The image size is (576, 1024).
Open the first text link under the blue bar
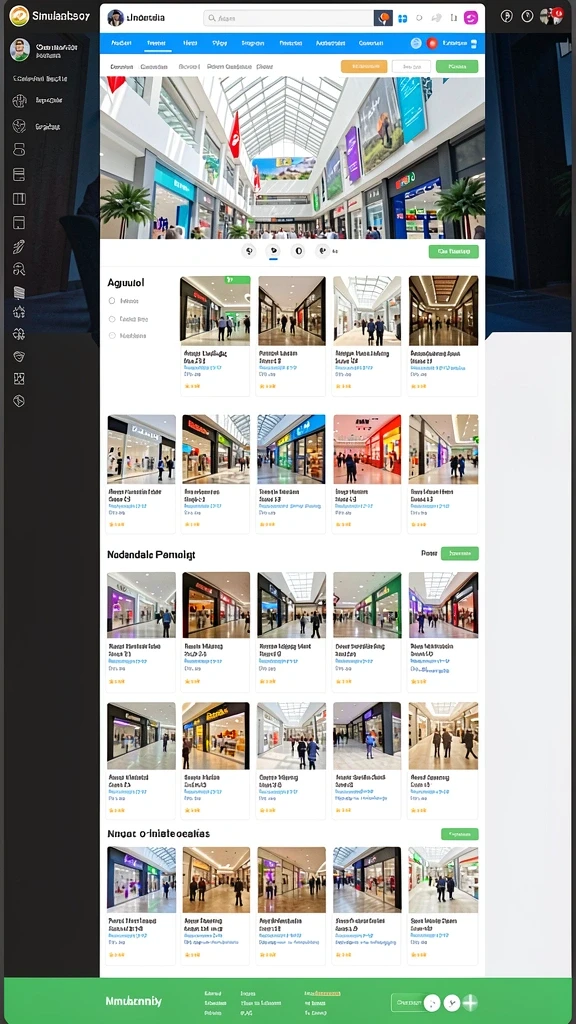(121, 67)
